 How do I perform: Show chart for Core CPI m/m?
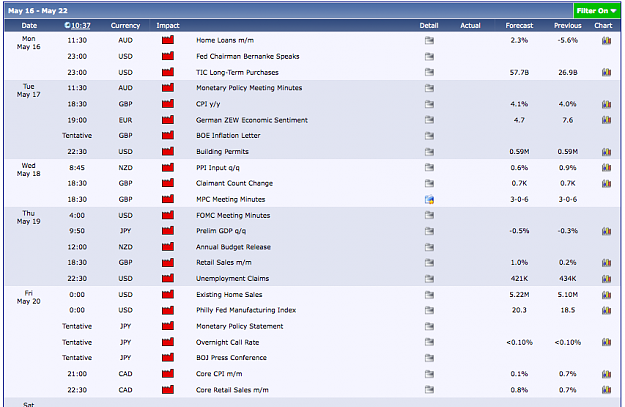606,374
